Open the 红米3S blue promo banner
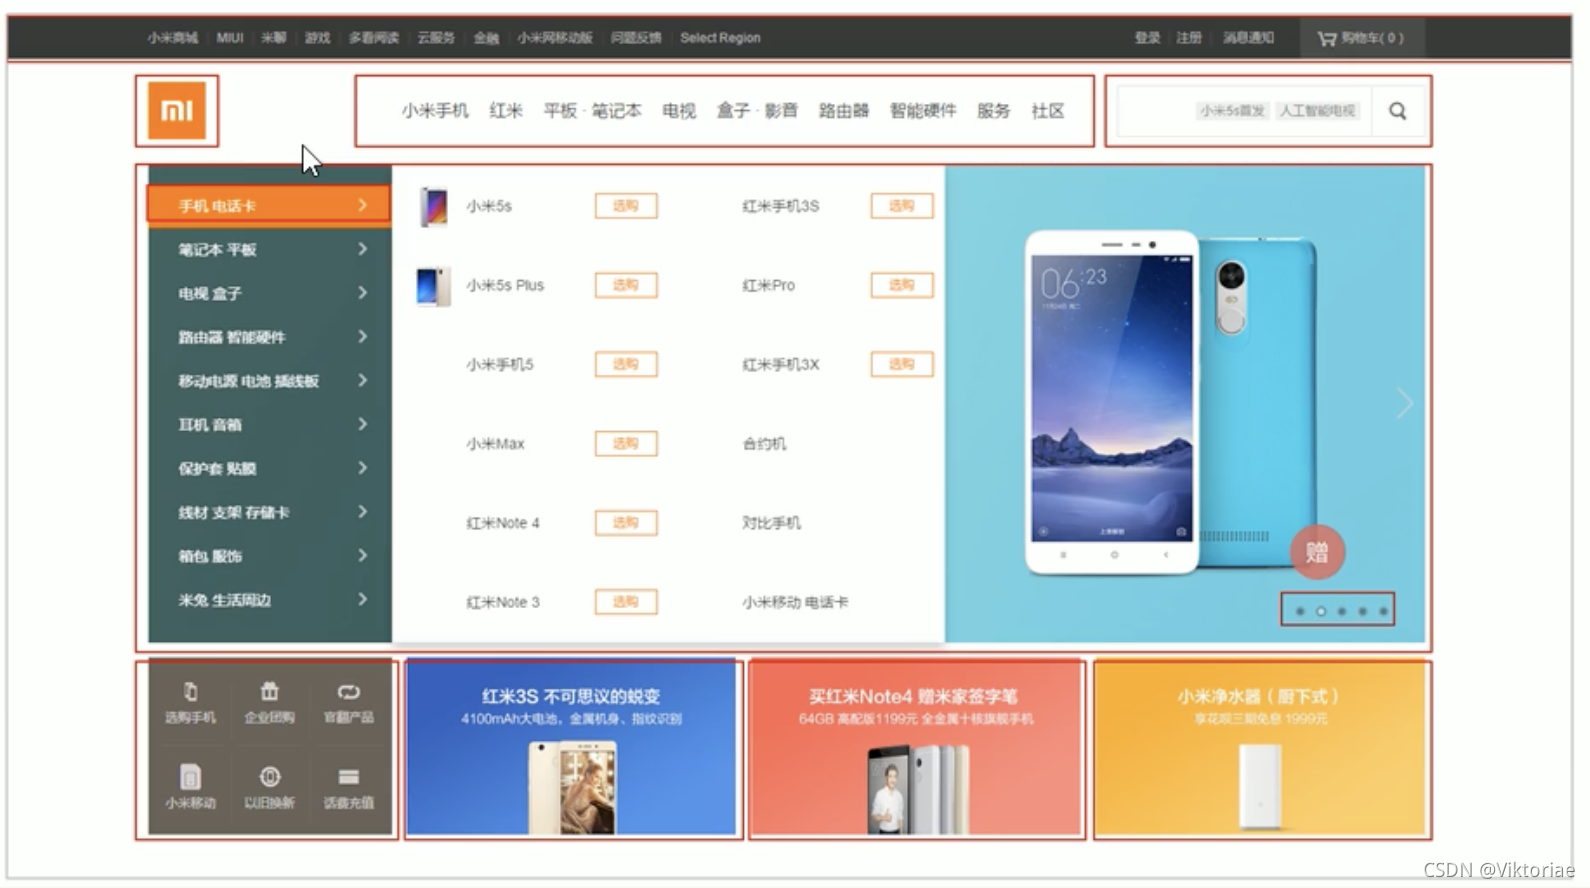The width and height of the screenshot is (1590, 888). coord(571,748)
